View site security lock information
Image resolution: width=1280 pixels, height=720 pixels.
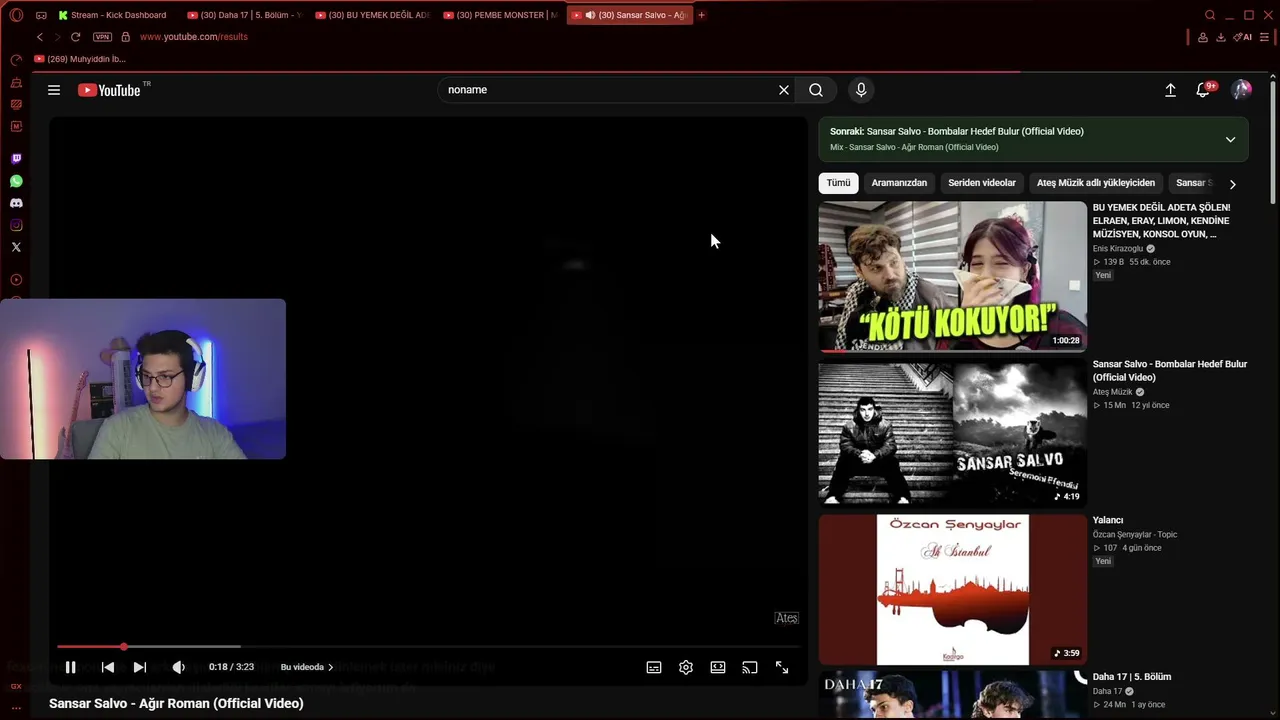pos(125,37)
